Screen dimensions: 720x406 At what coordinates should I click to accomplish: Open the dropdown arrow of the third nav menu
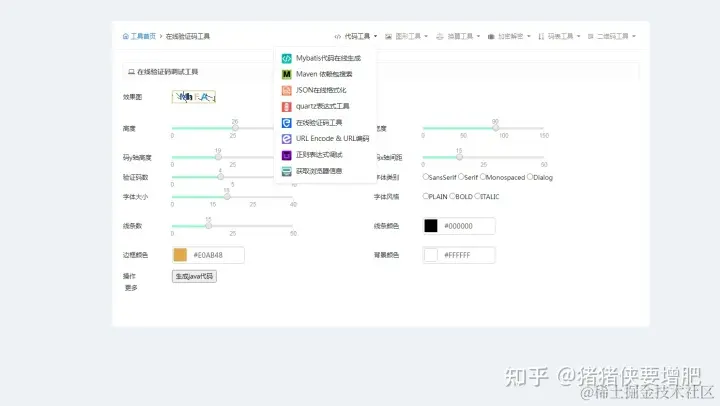pyautogui.click(x=478, y=36)
